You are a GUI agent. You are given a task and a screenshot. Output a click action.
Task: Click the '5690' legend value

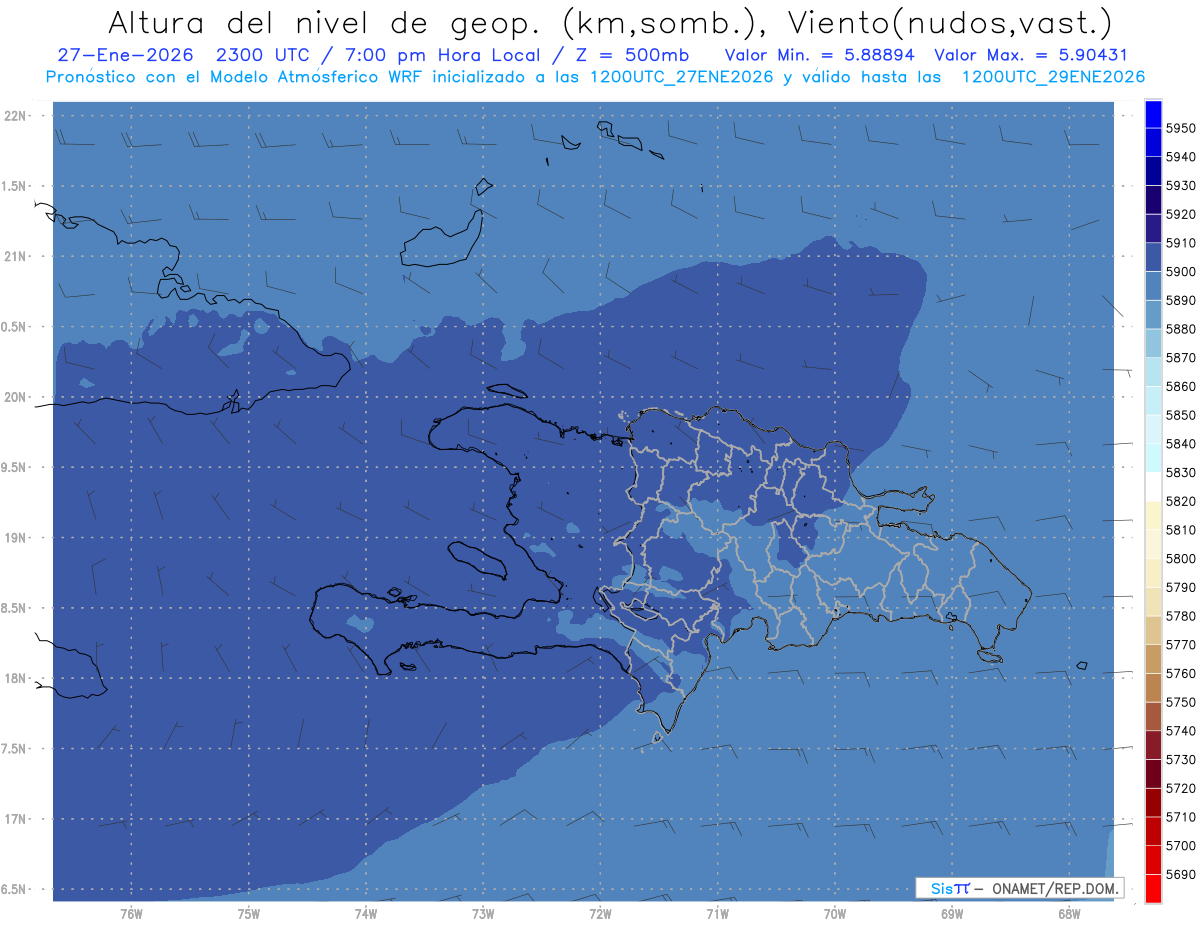coord(1181,874)
